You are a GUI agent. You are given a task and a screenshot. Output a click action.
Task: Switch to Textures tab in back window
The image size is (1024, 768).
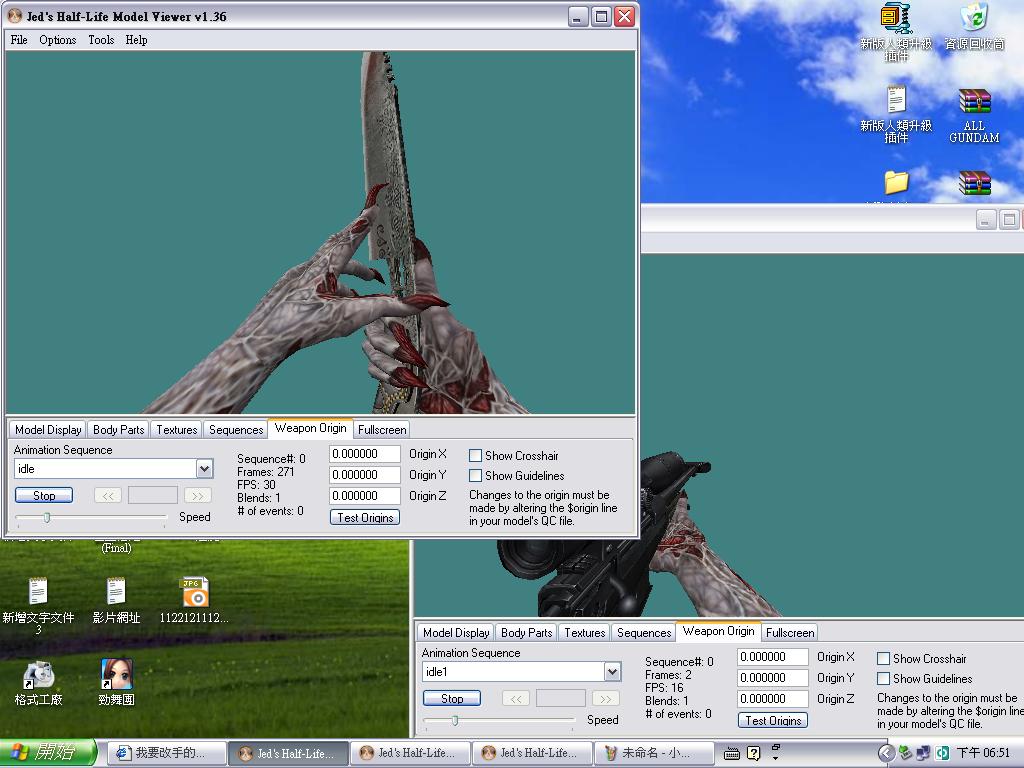pos(584,633)
